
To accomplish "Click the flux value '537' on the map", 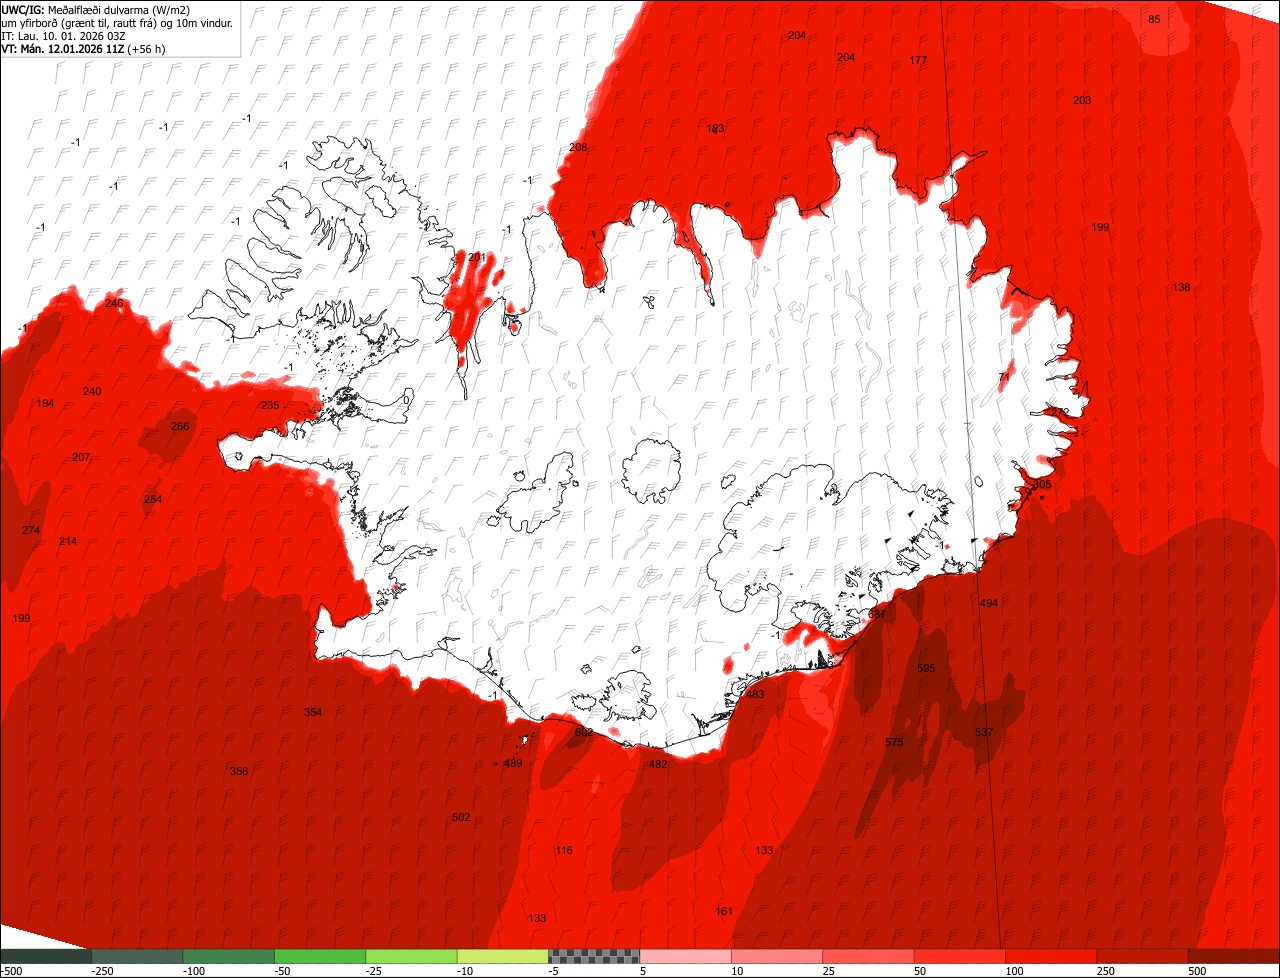I will [x=984, y=732].
